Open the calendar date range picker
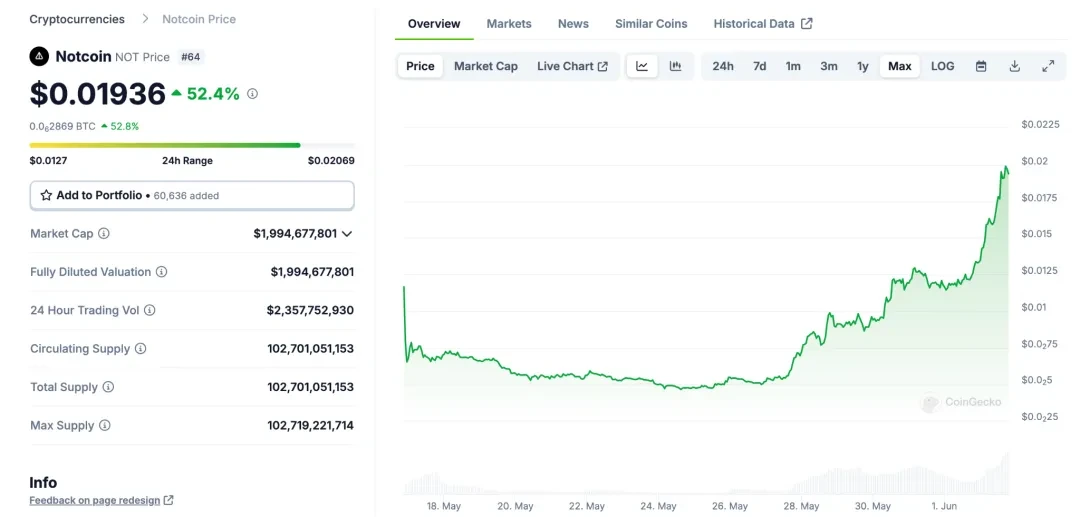 coord(981,66)
